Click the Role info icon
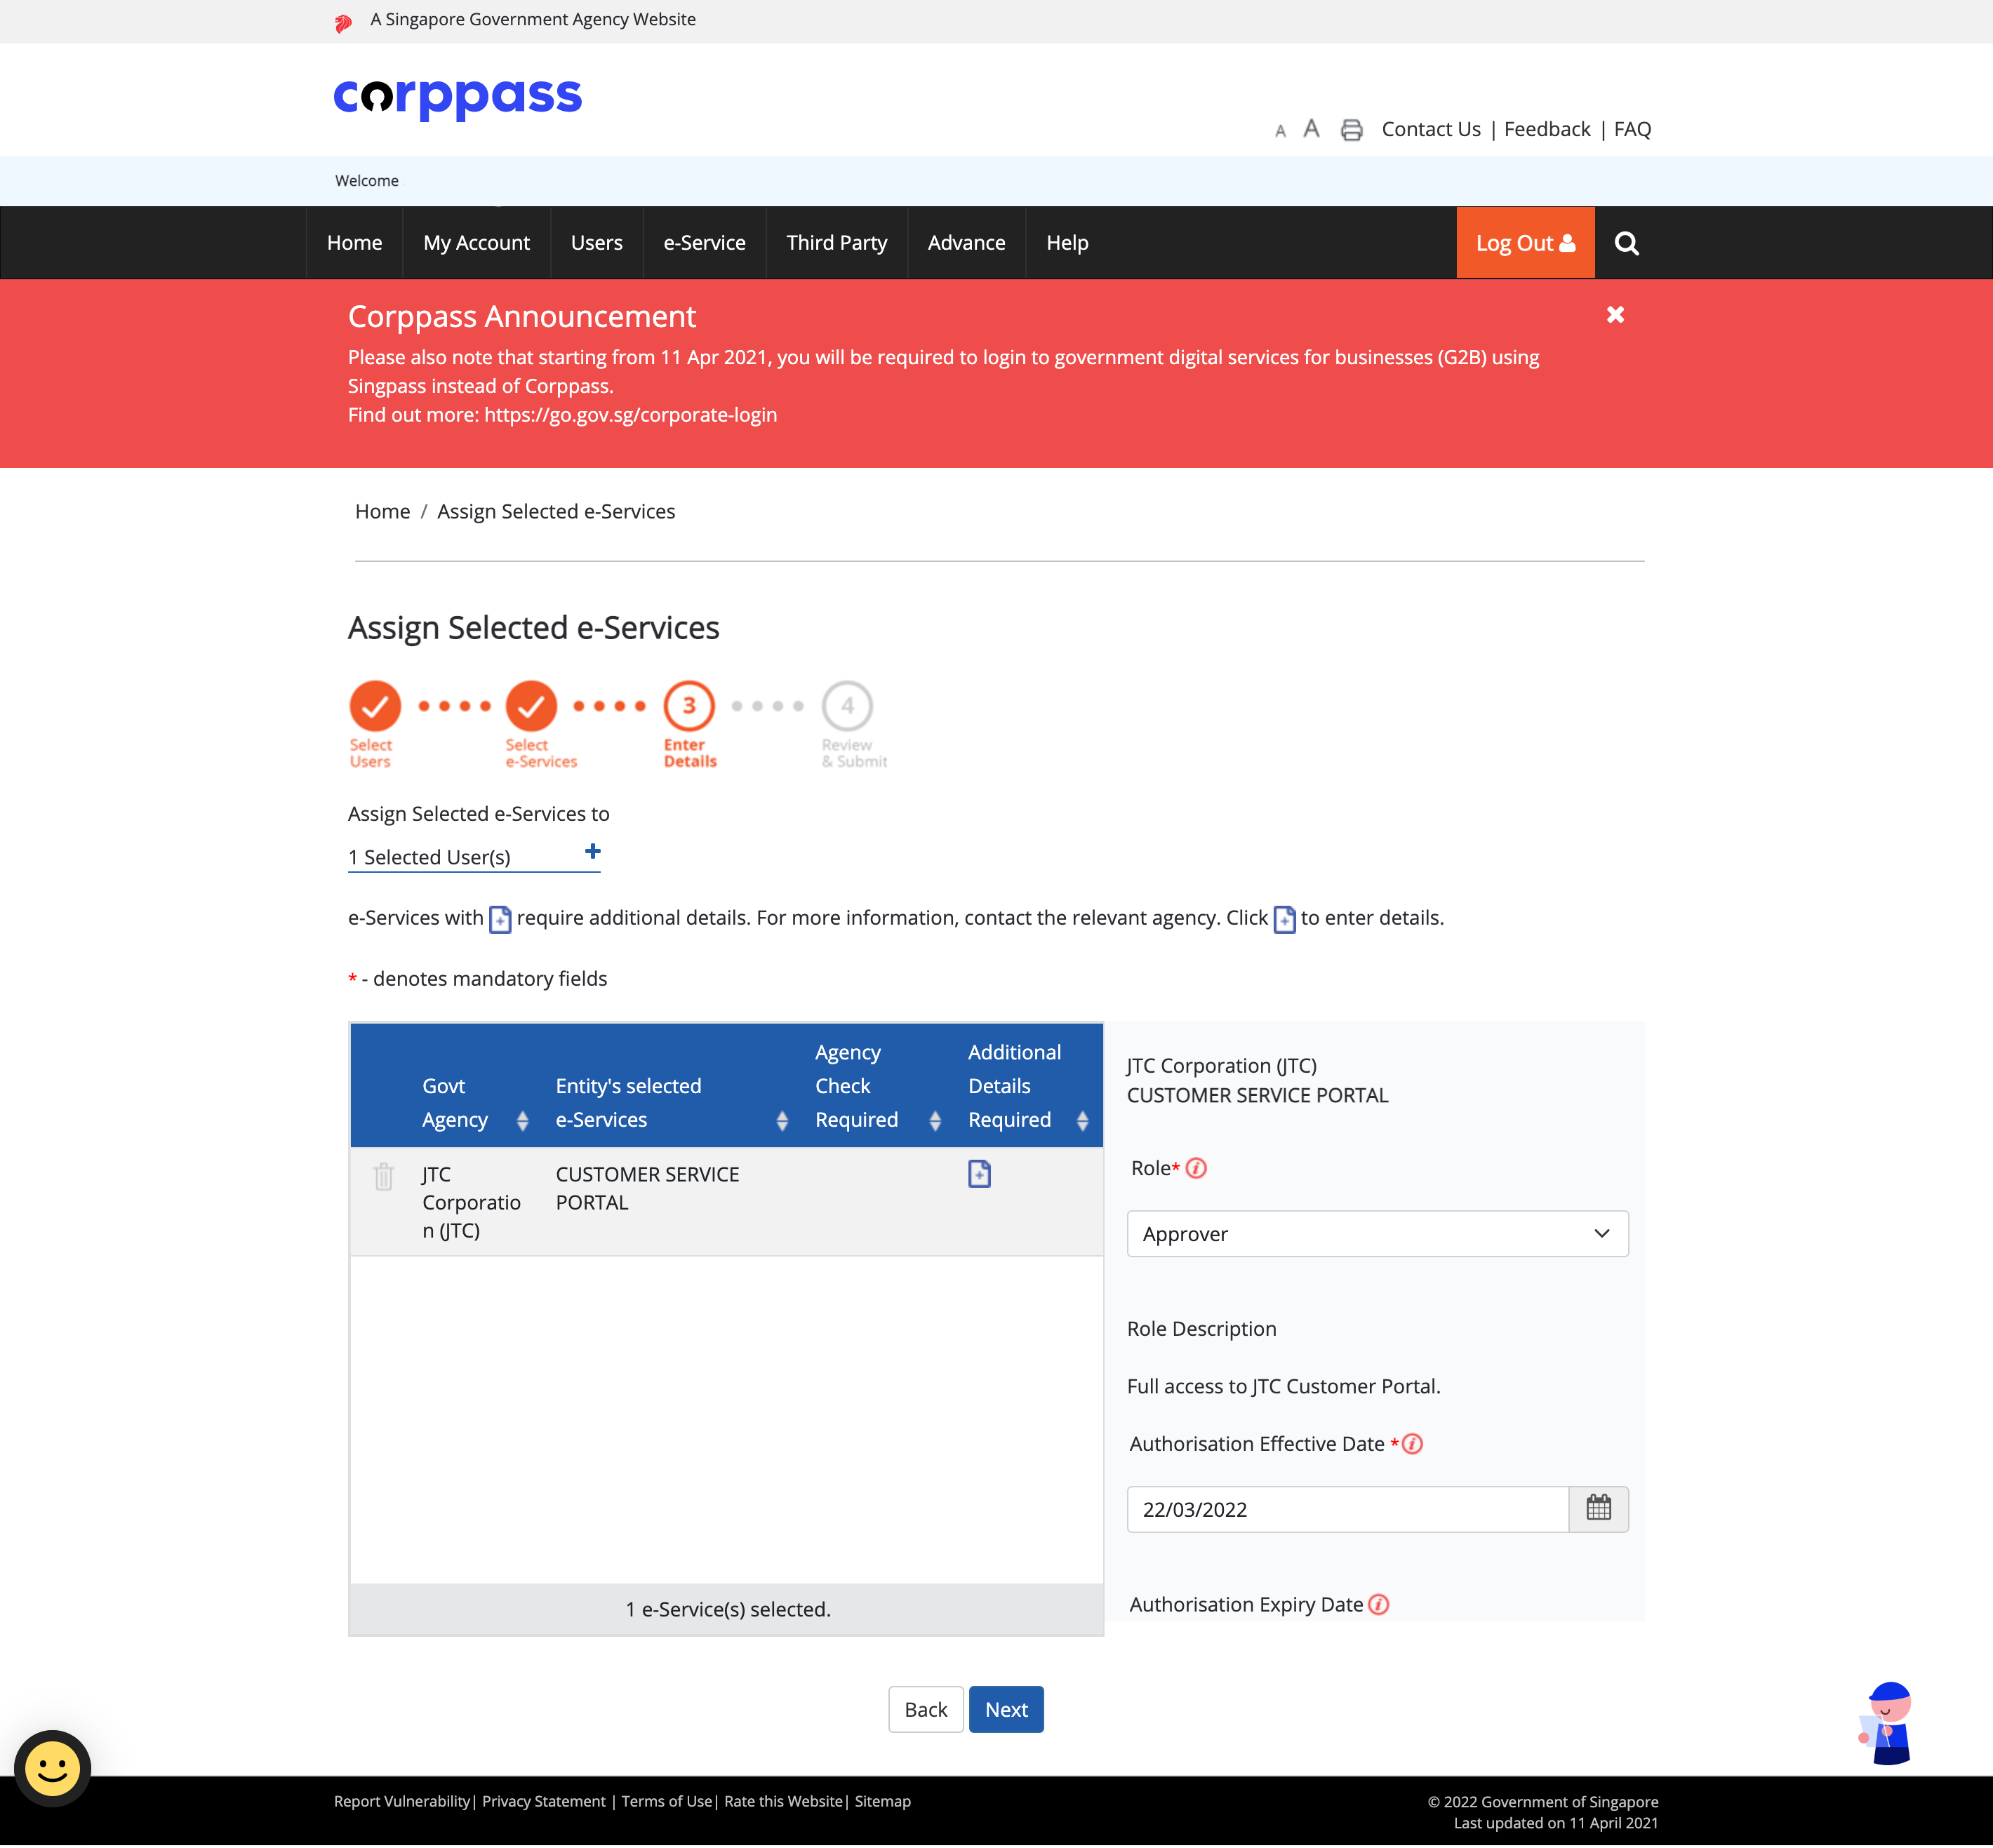The width and height of the screenshot is (1993, 1848). point(1196,1168)
